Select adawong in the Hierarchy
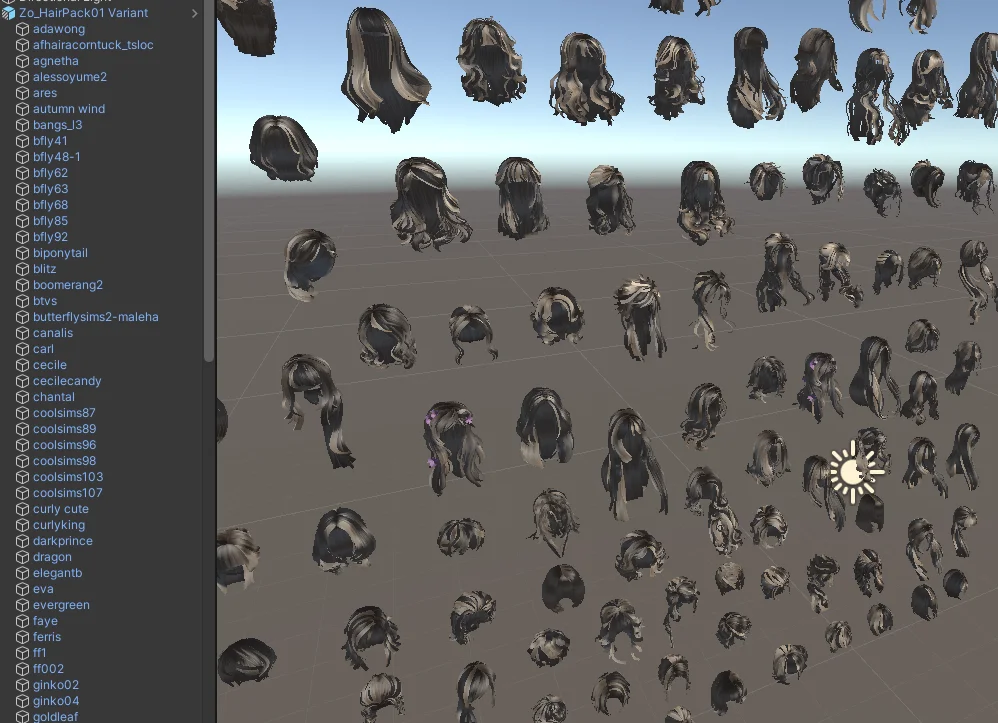 tap(60, 29)
